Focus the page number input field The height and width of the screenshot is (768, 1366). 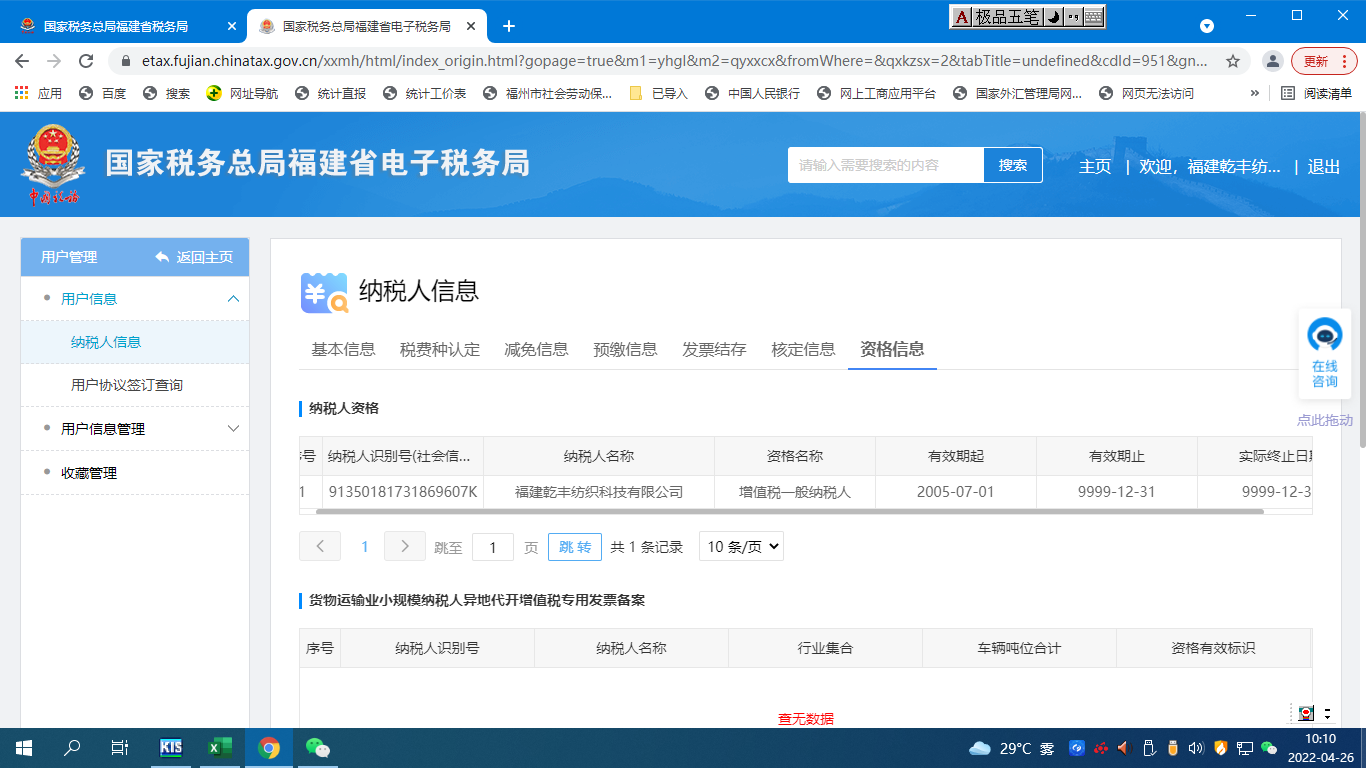coord(493,547)
